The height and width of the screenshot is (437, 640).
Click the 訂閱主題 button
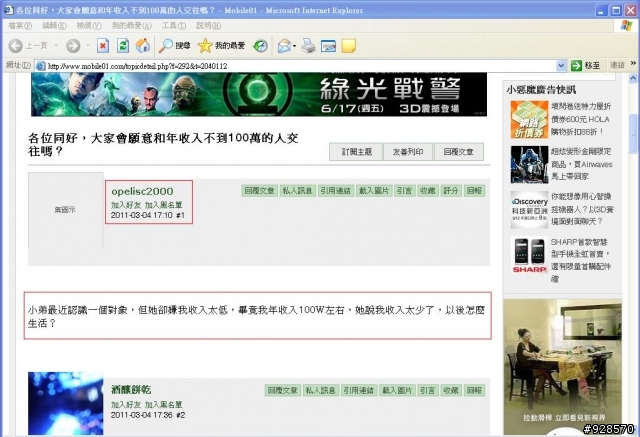tap(356, 152)
